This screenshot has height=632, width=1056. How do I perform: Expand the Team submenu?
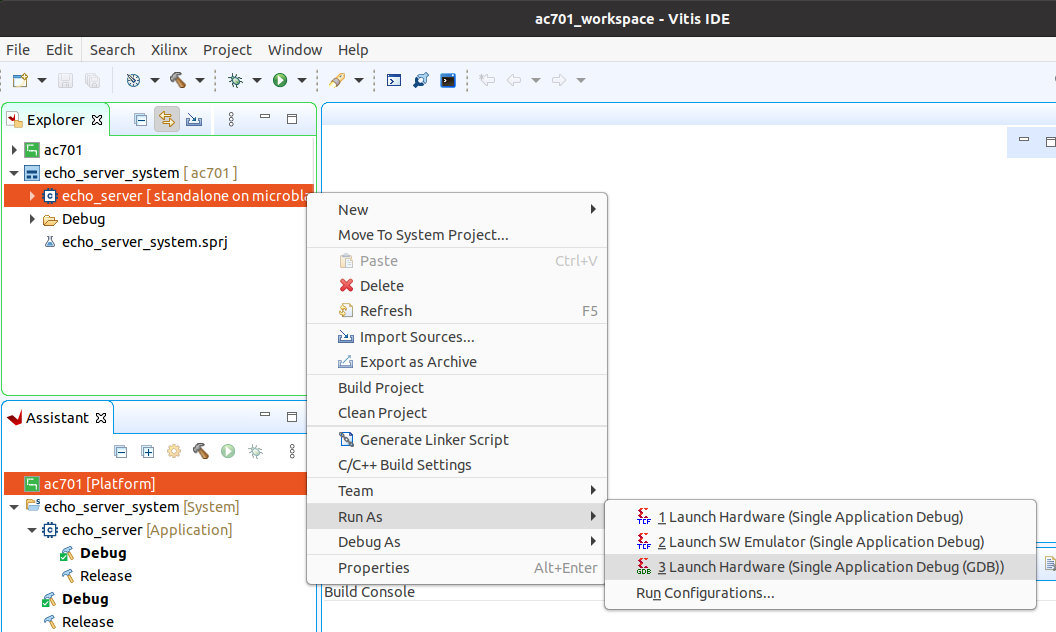coord(457,491)
